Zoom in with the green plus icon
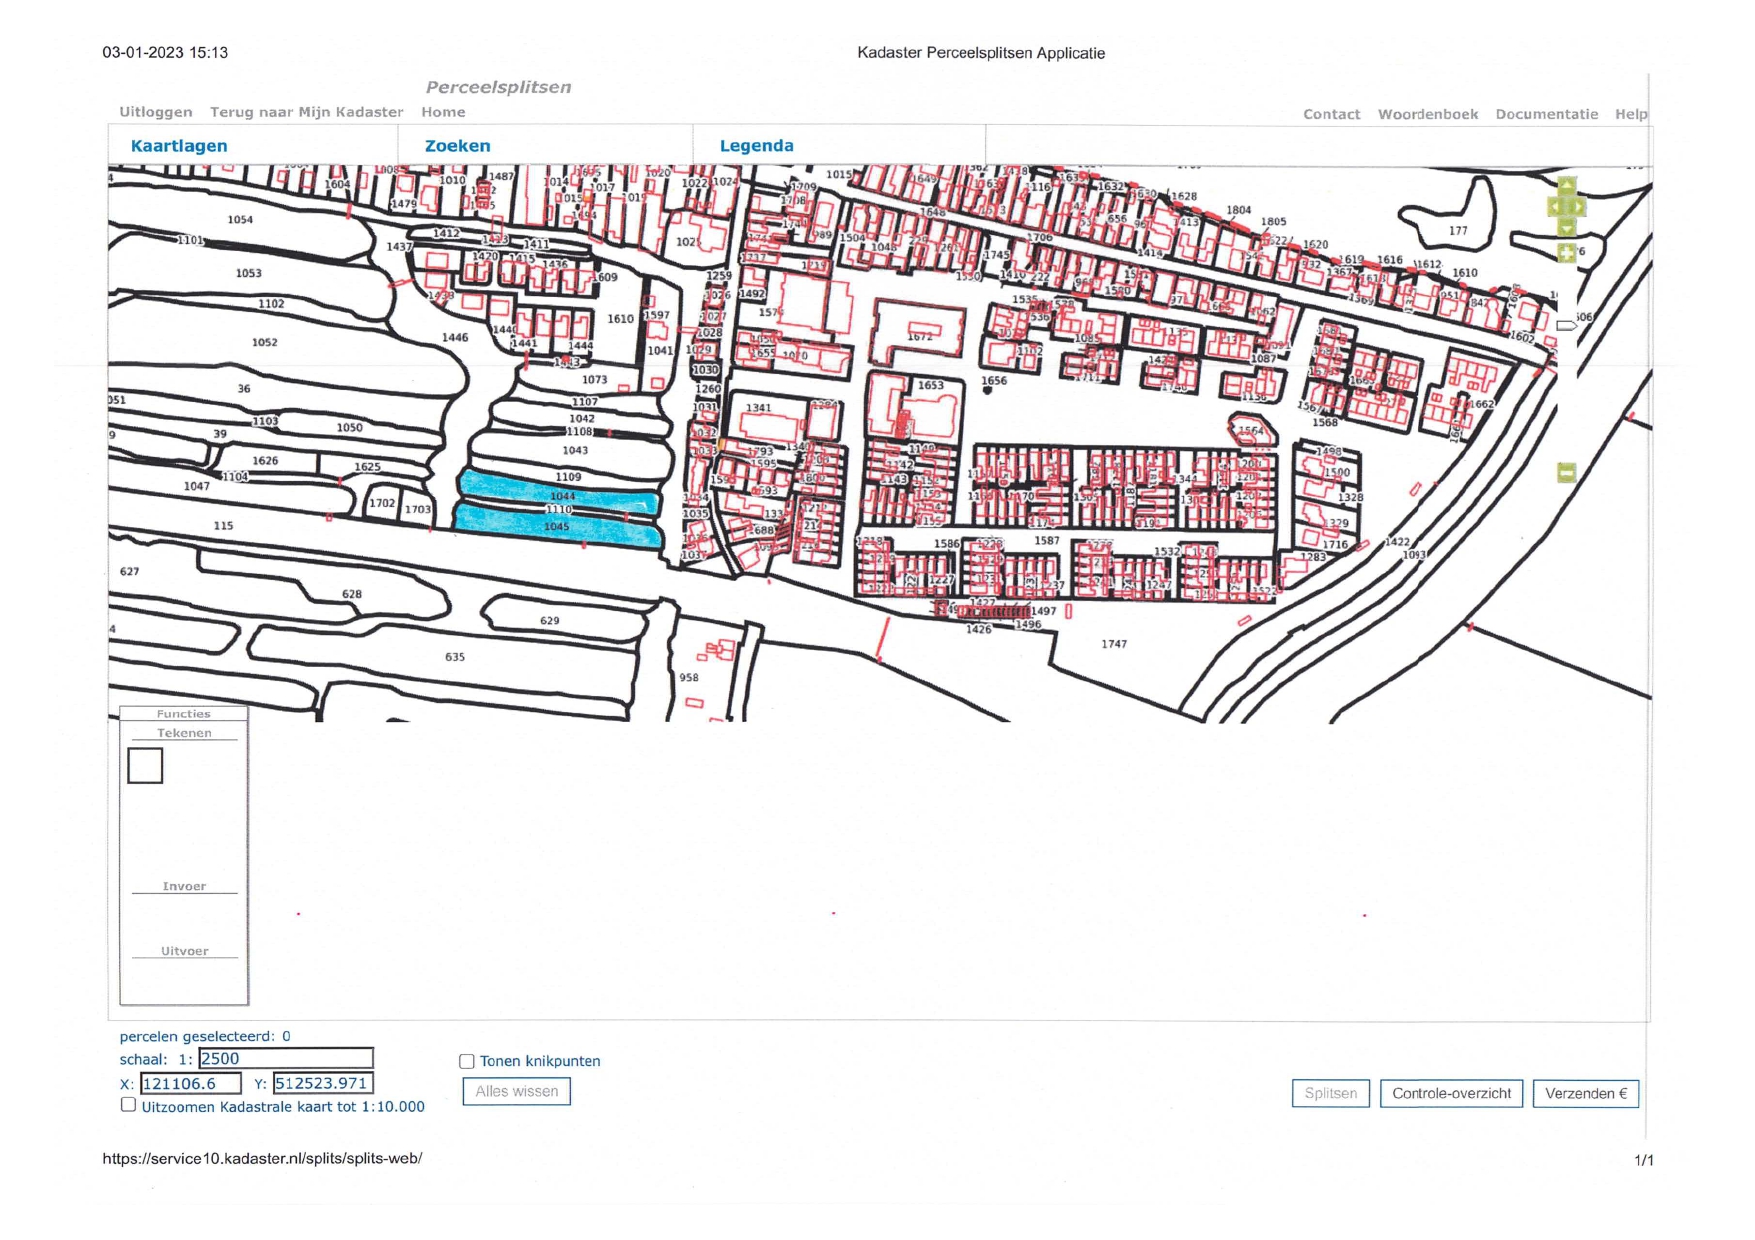 pyautogui.click(x=1566, y=253)
